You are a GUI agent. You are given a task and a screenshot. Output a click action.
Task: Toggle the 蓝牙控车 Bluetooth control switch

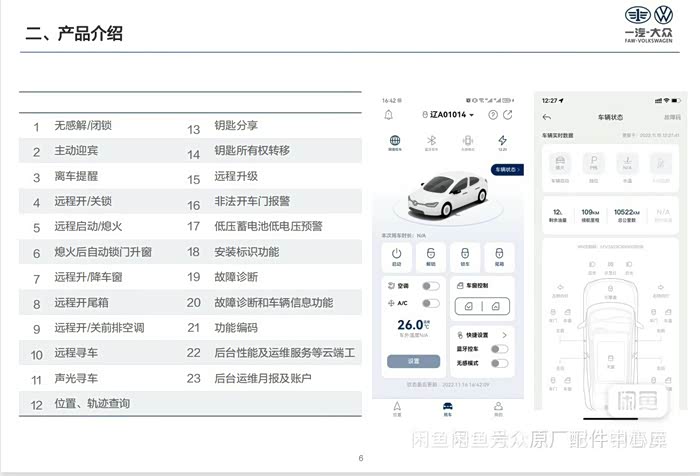click(499, 349)
